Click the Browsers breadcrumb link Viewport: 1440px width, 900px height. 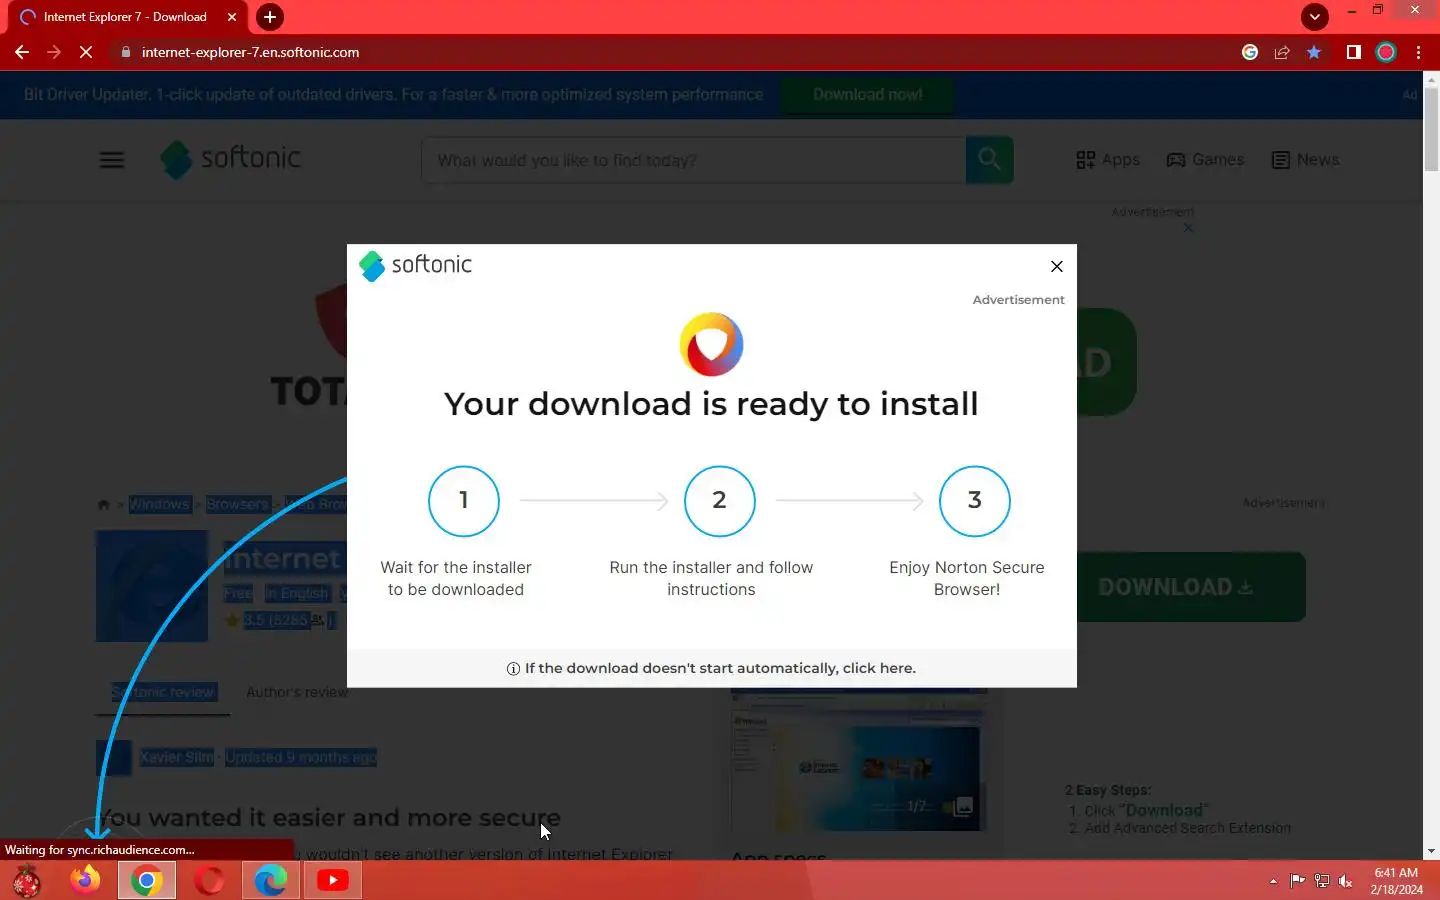pyautogui.click(x=238, y=504)
